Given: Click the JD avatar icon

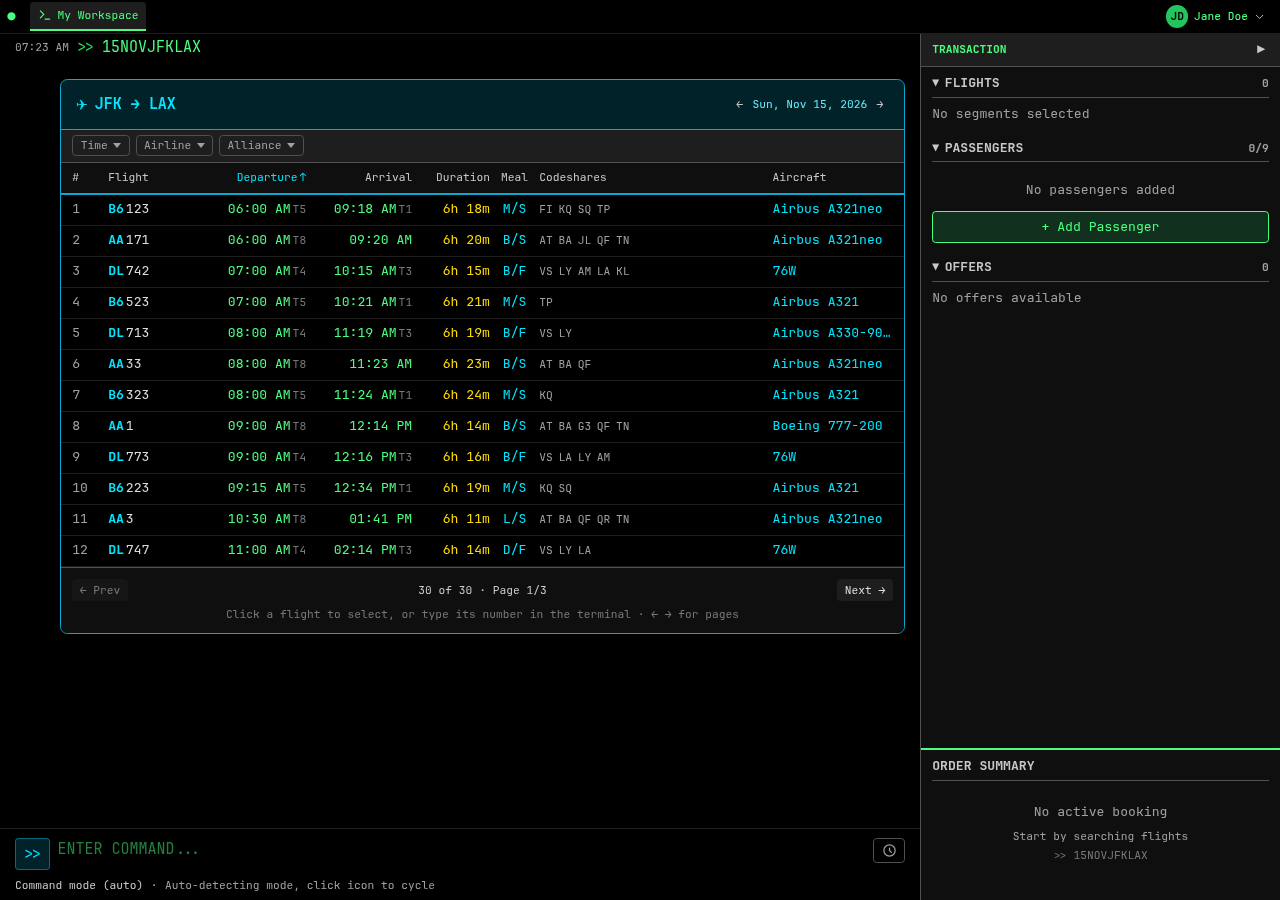Looking at the screenshot, I should pyautogui.click(x=1177, y=16).
